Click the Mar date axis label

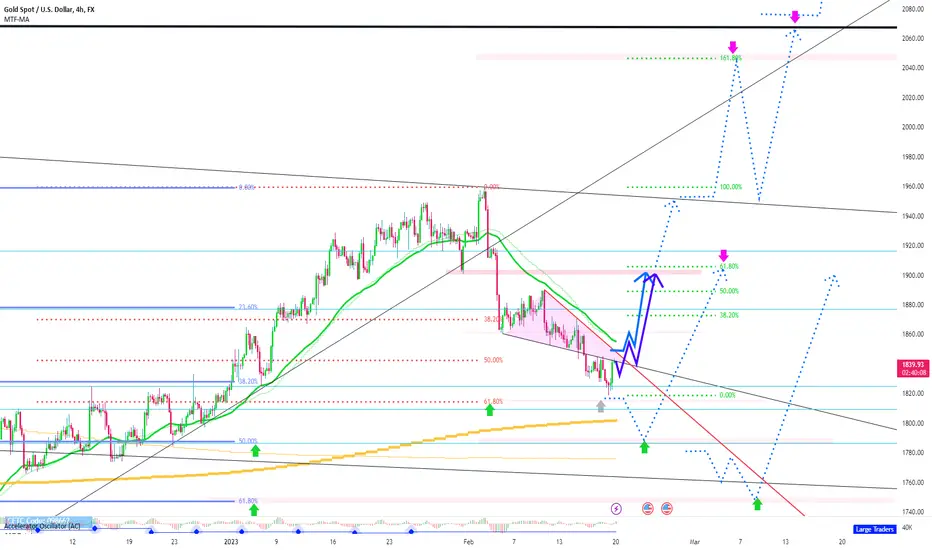click(695, 542)
